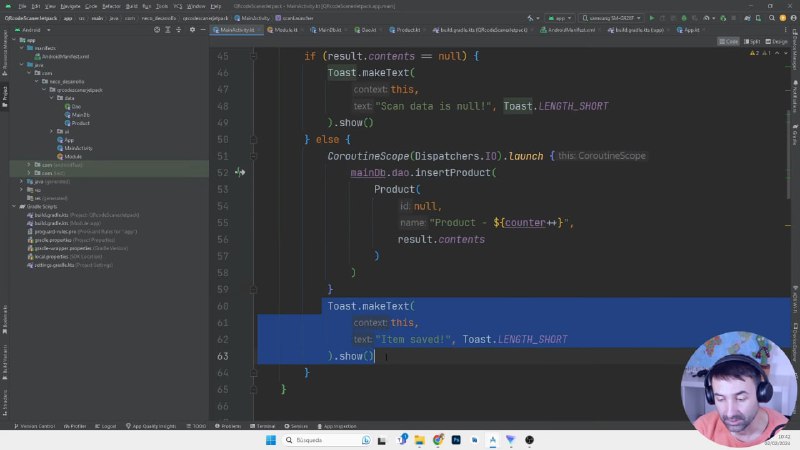Expand the ui package folder
The width and height of the screenshot is (800, 450).
(52, 131)
